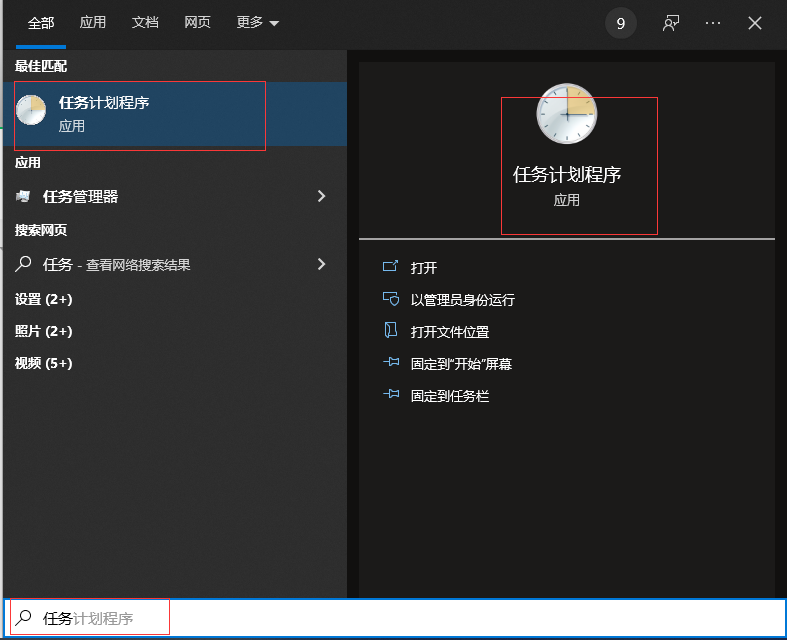
Task: Click the shield icon for admin run
Action: [x=390, y=299]
